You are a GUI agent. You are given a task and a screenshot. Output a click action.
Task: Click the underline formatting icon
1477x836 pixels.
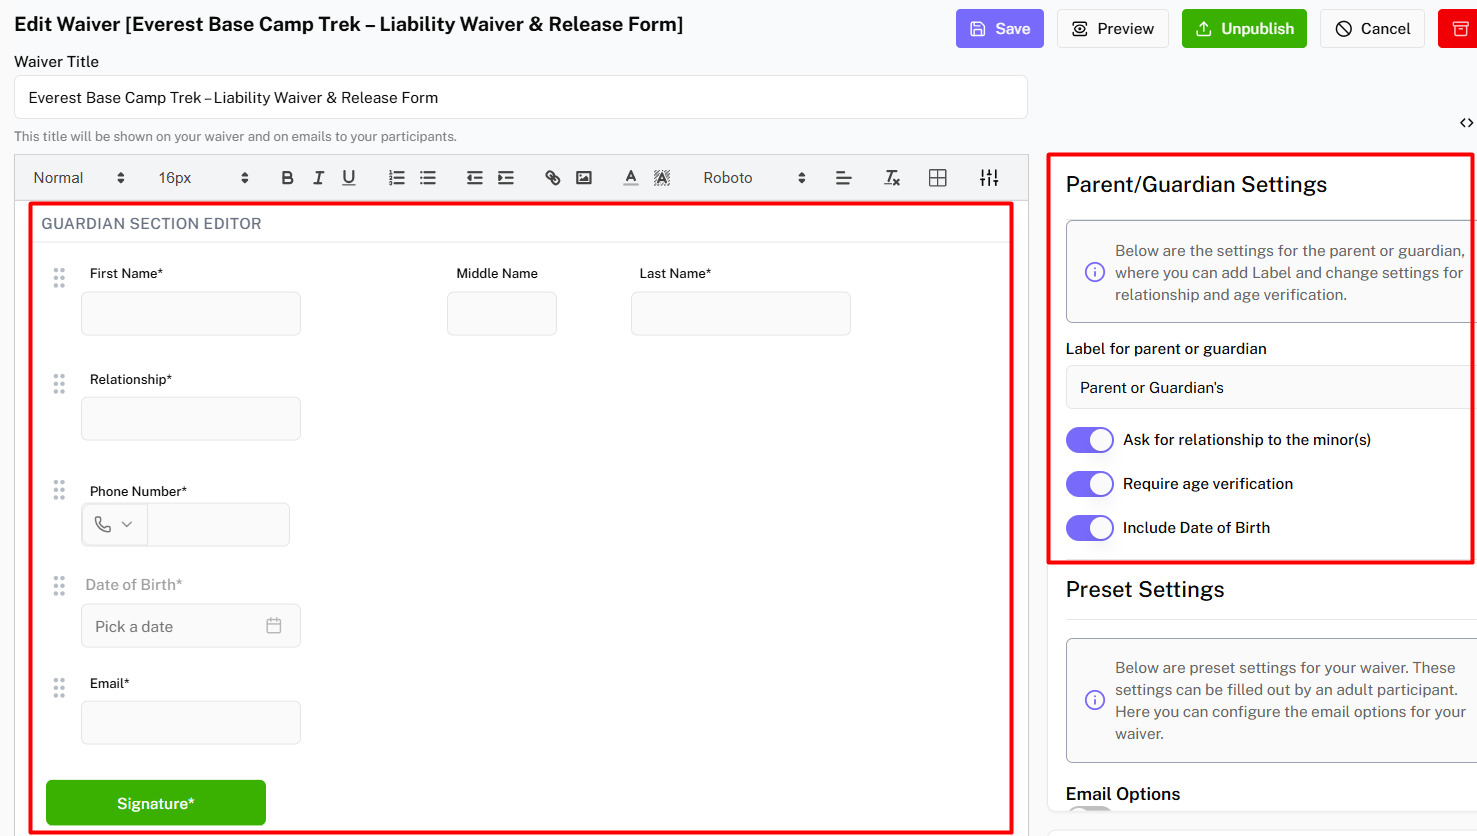tap(348, 178)
